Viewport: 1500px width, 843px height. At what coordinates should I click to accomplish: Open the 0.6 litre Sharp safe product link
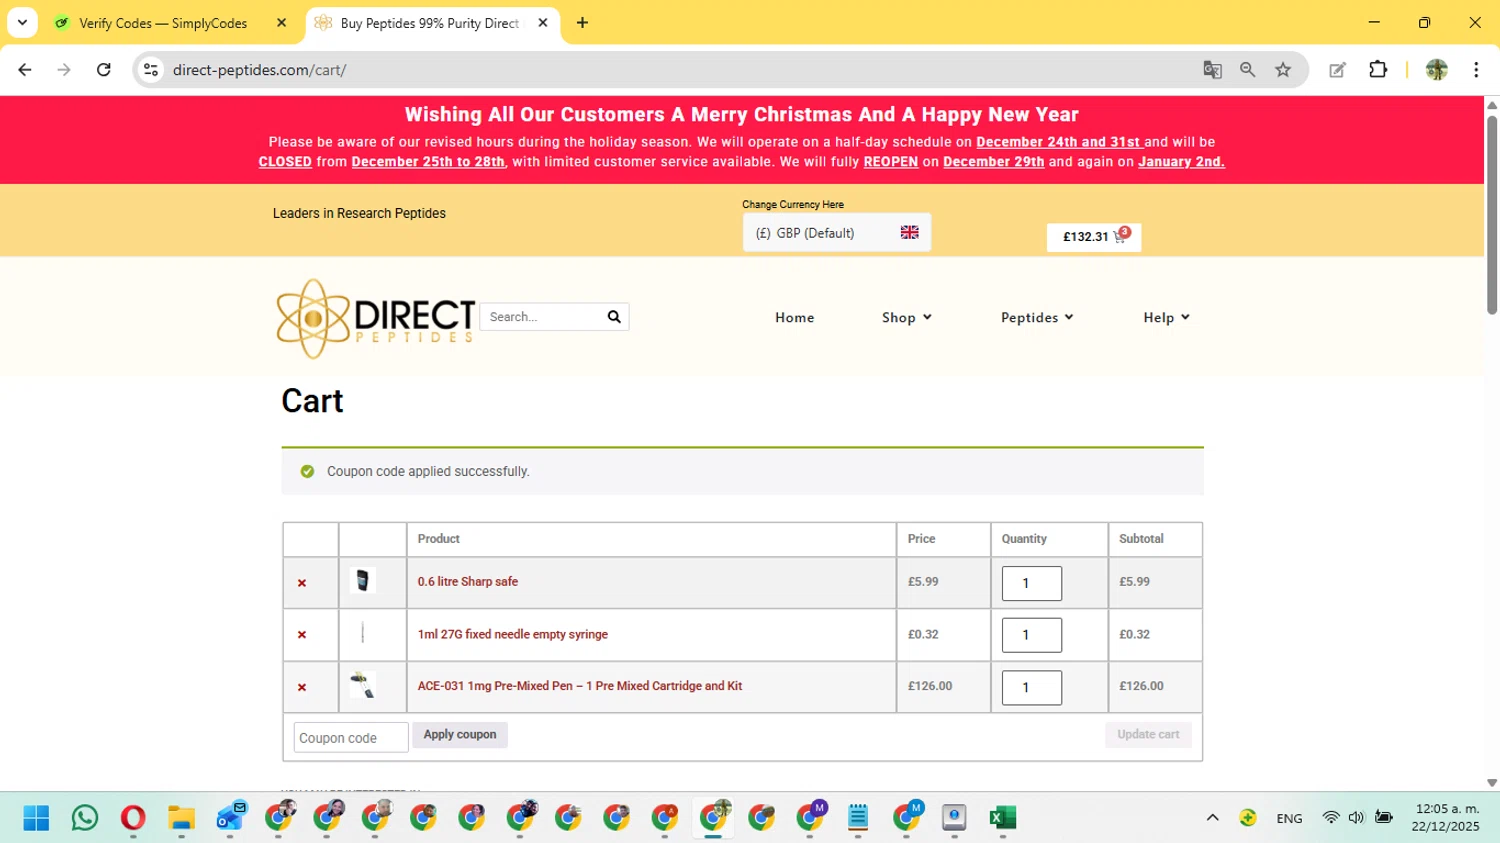pos(467,582)
